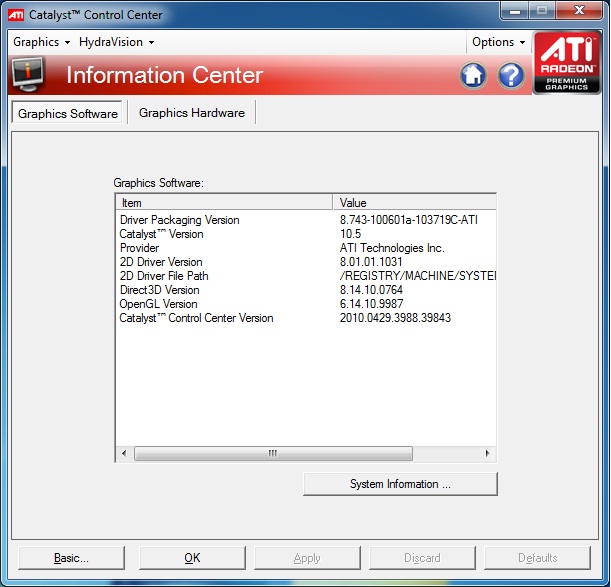Click the disabled Apply button
The image size is (611, 587).
click(x=307, y=558)
